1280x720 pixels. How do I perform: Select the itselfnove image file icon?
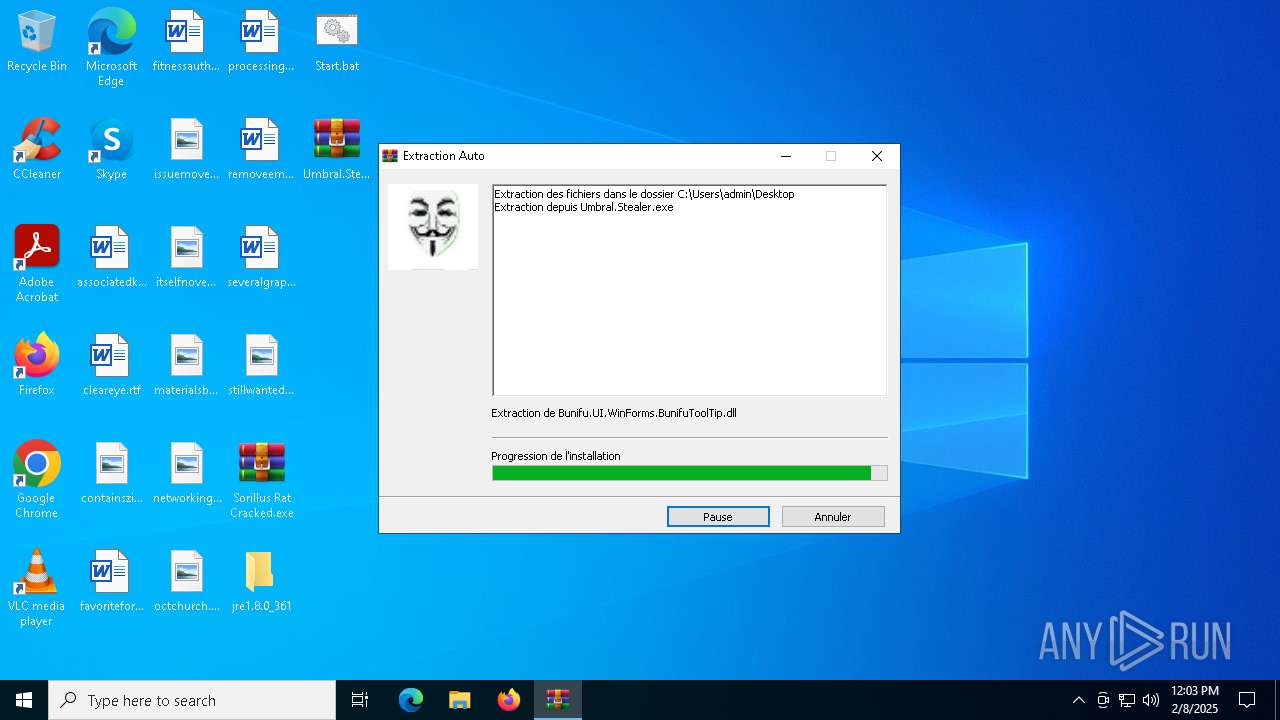point(186,258)
